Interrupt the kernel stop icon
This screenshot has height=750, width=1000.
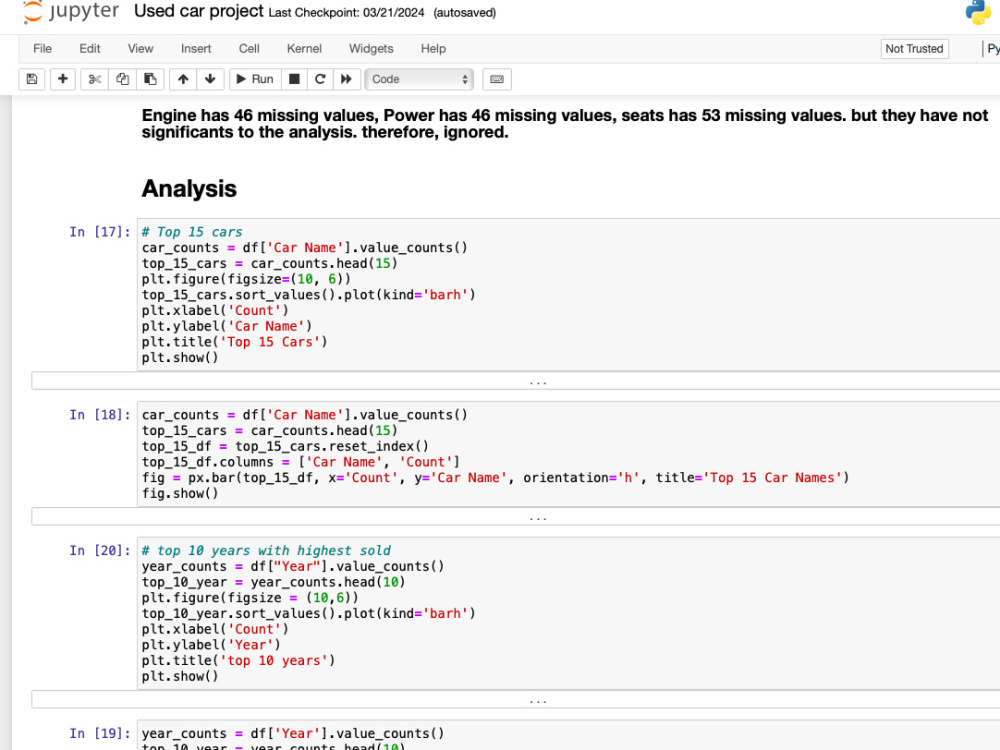point(294,79)
